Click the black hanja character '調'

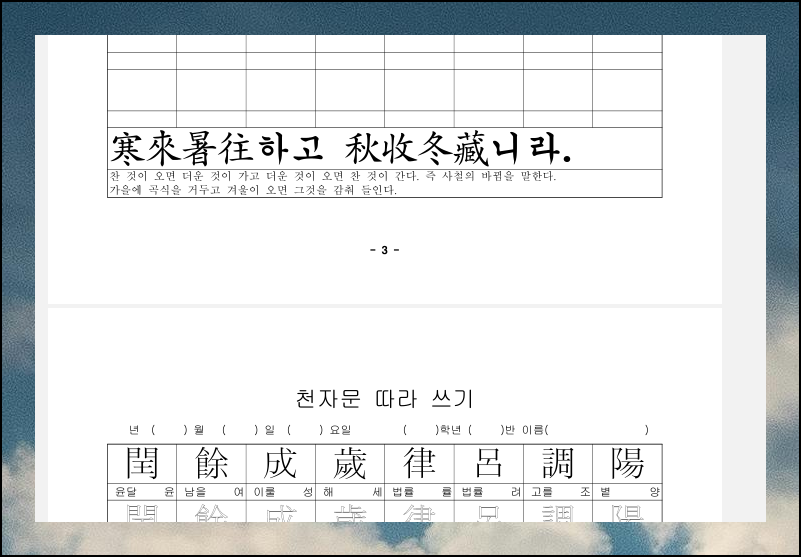point(558,463)
